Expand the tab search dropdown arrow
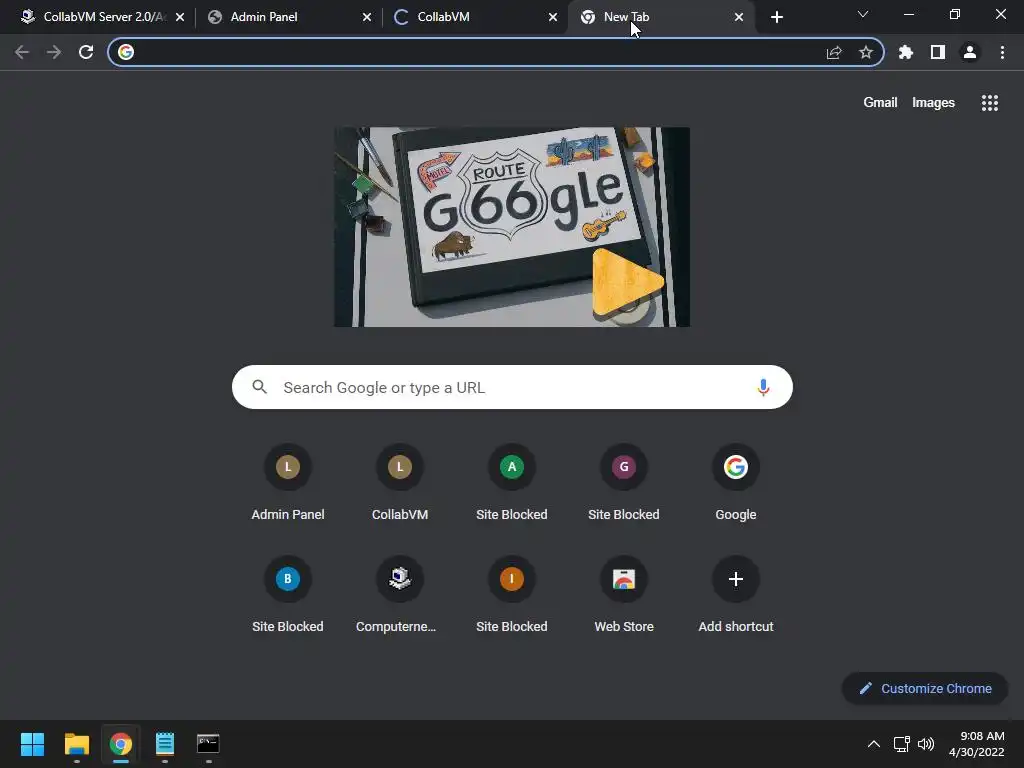1024x768 pixels. 863,14
